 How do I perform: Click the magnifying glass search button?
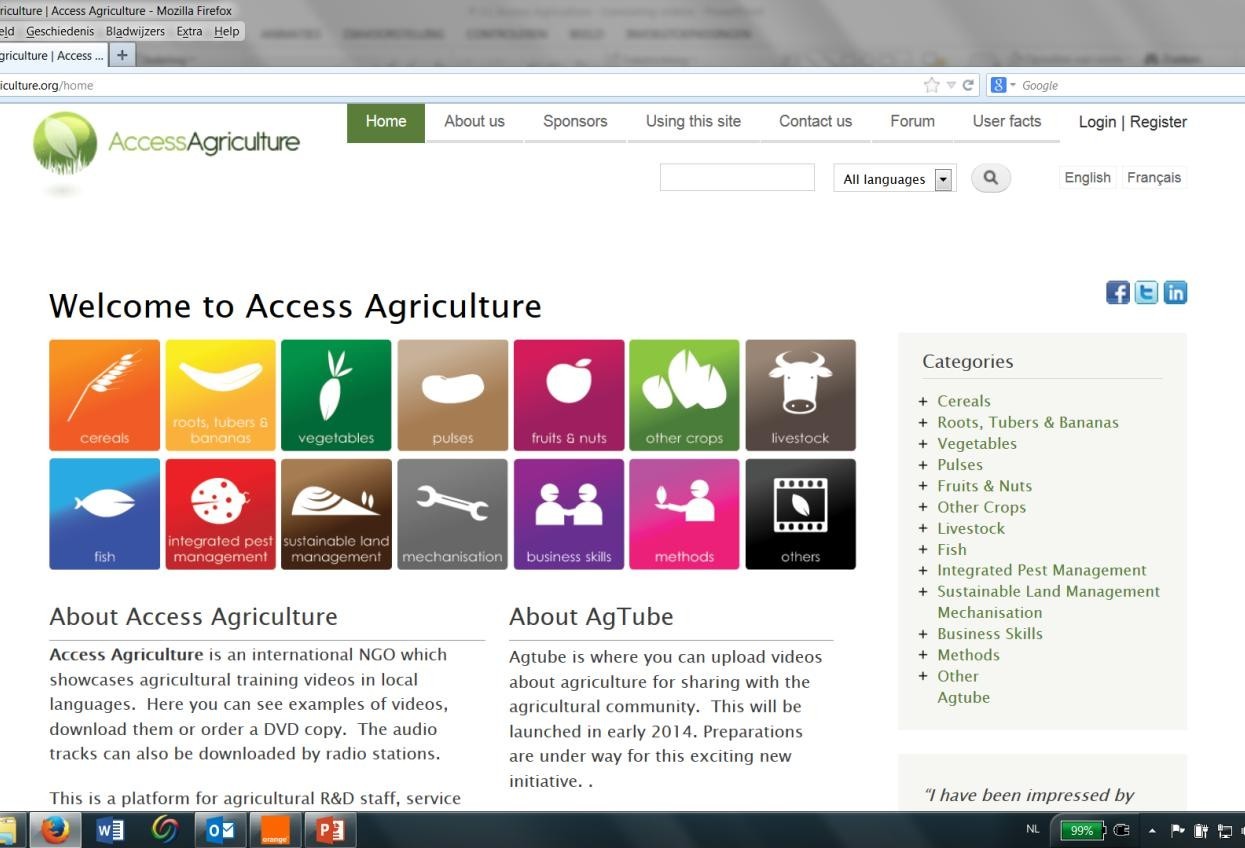(991, 178)
